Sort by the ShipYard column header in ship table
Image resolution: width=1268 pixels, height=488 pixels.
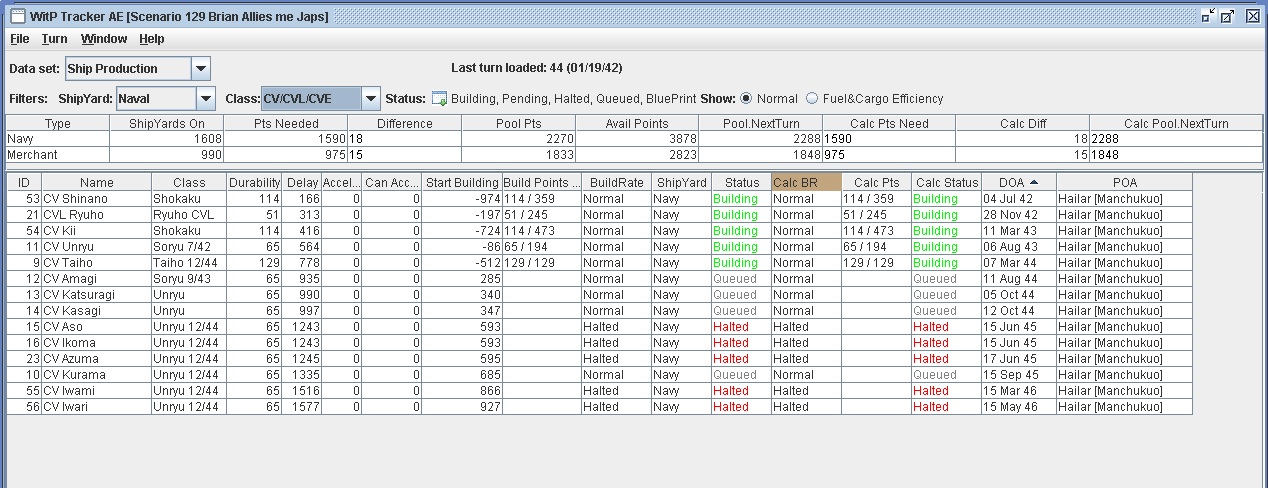coord(682,182)
